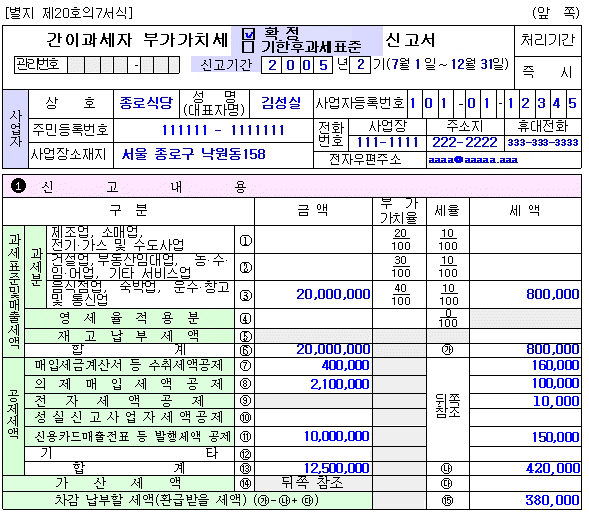The height and width of the screenshot is (512, 589).
Task: Select the 12,500,000 합계 amount
Action: click(x=337, y=468)
